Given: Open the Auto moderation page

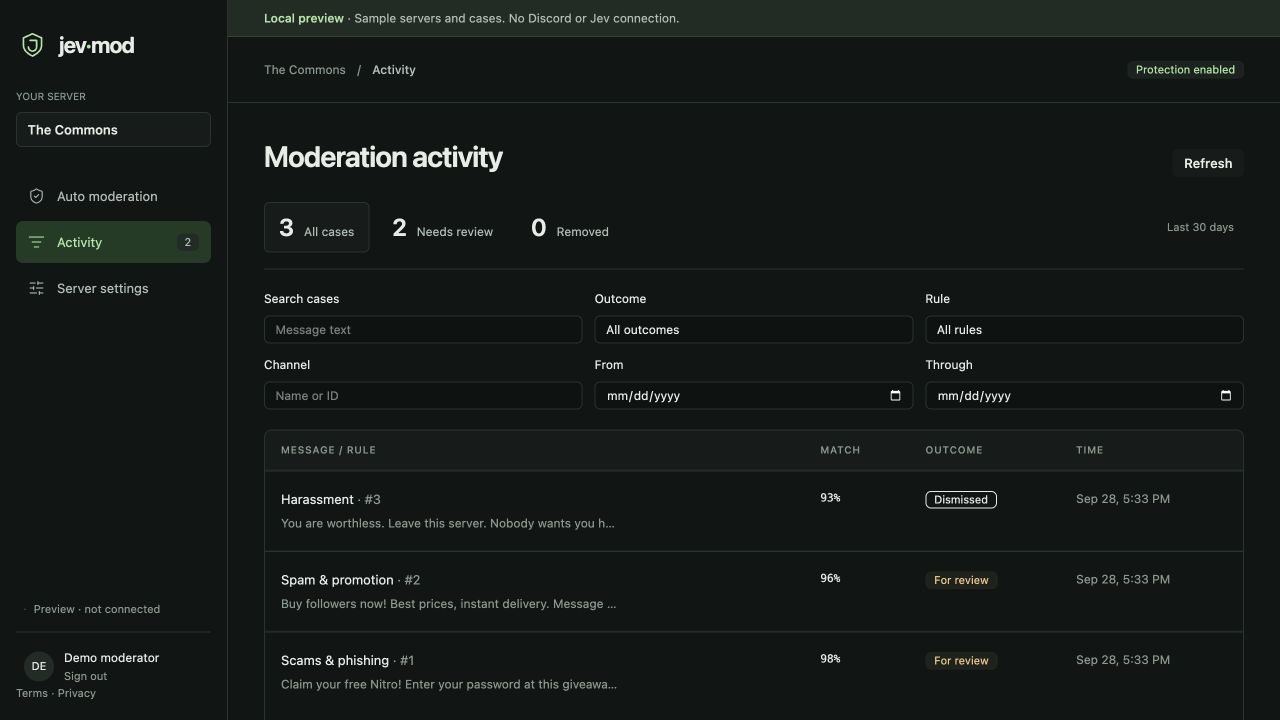Looking at the screenshot, I should [113, 196].
